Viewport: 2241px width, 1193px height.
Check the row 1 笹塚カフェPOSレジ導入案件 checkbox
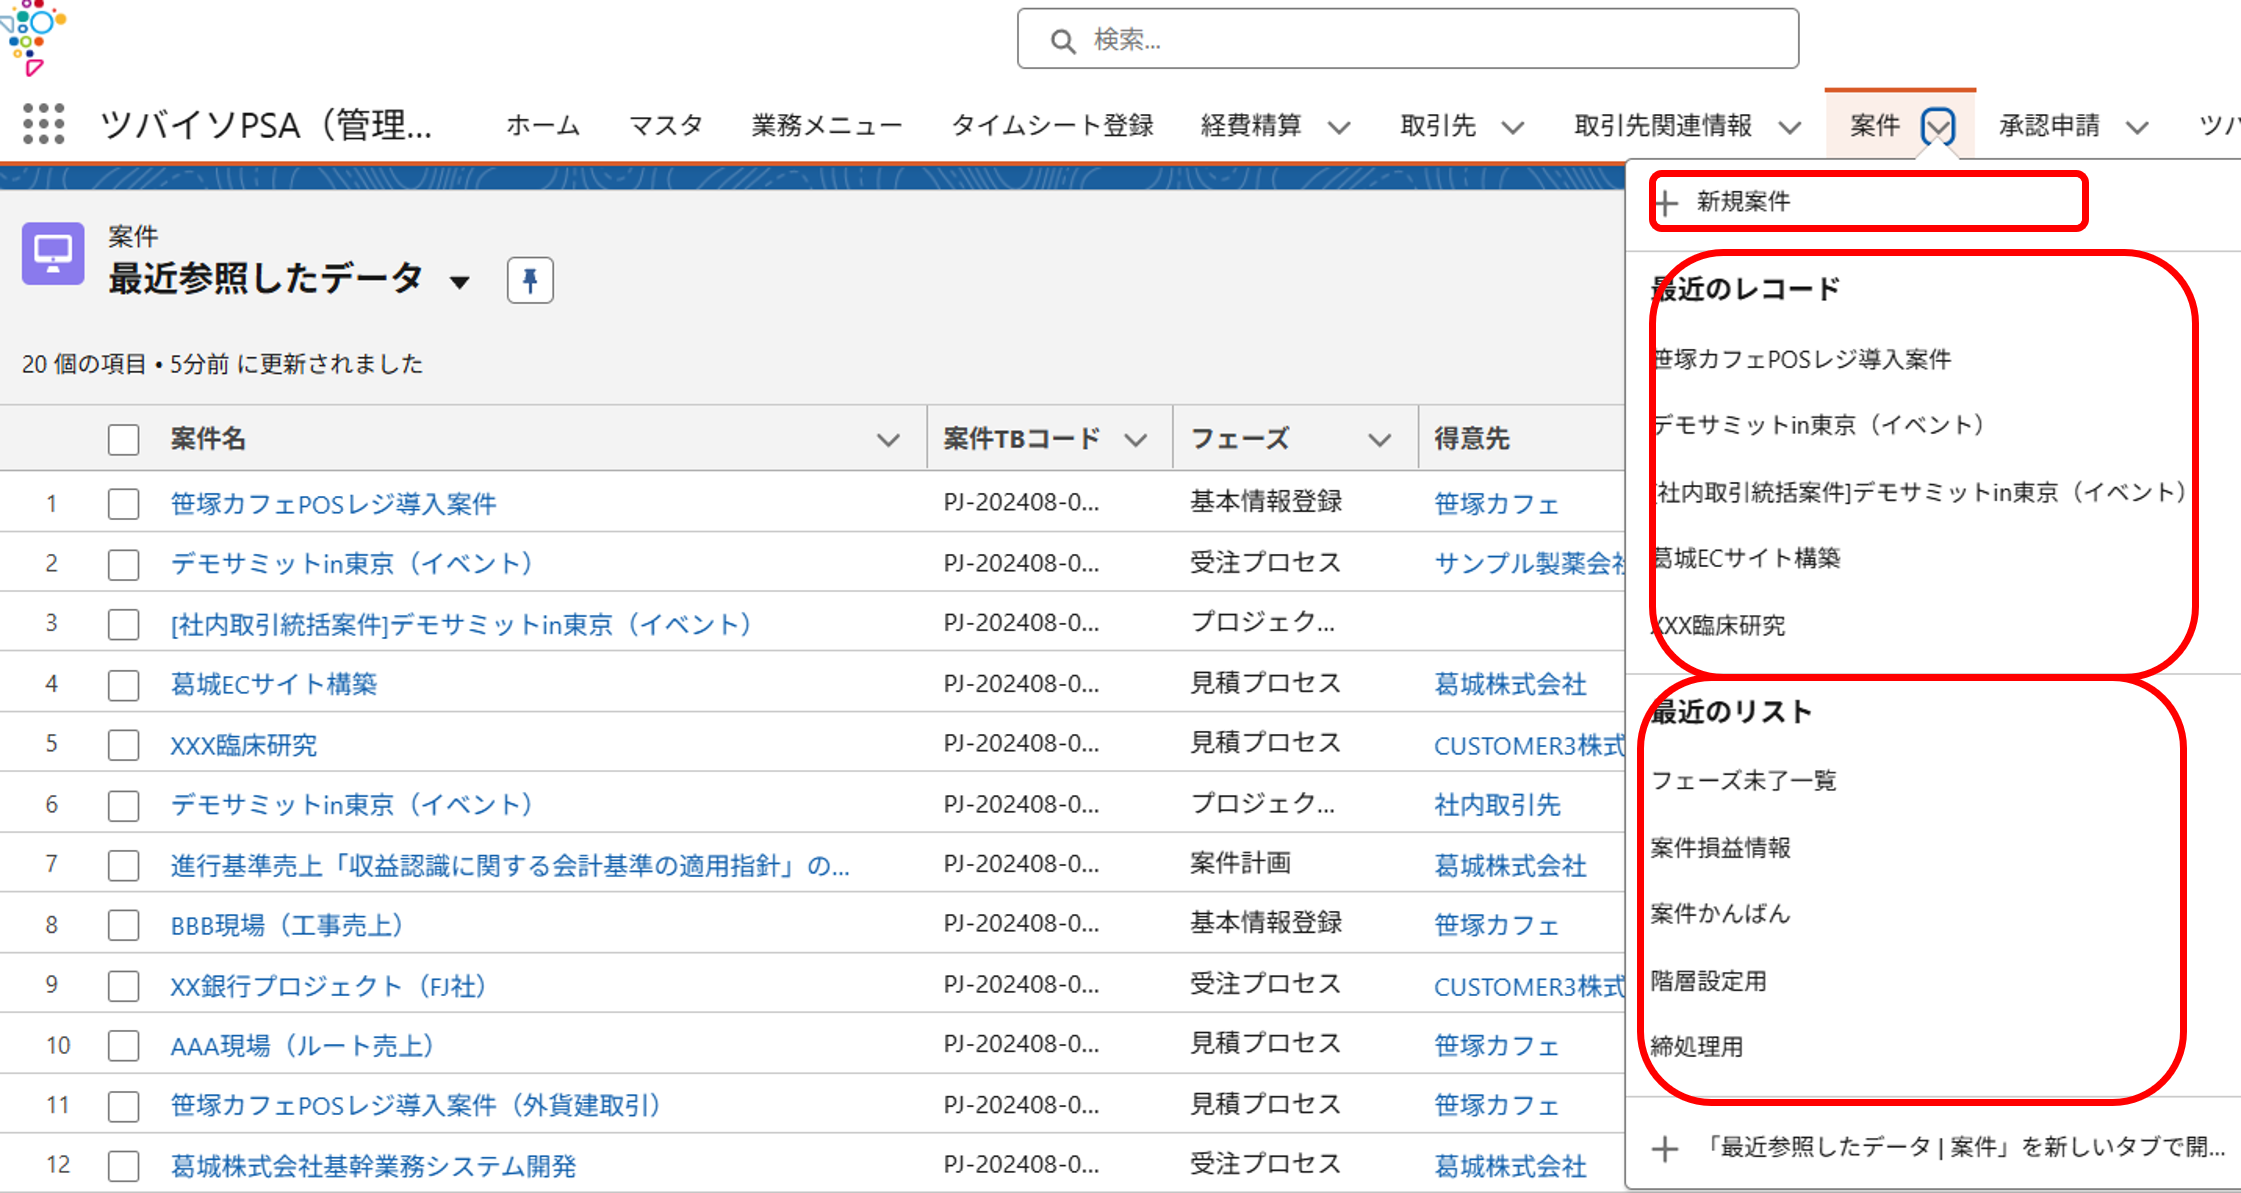point(124,503)
